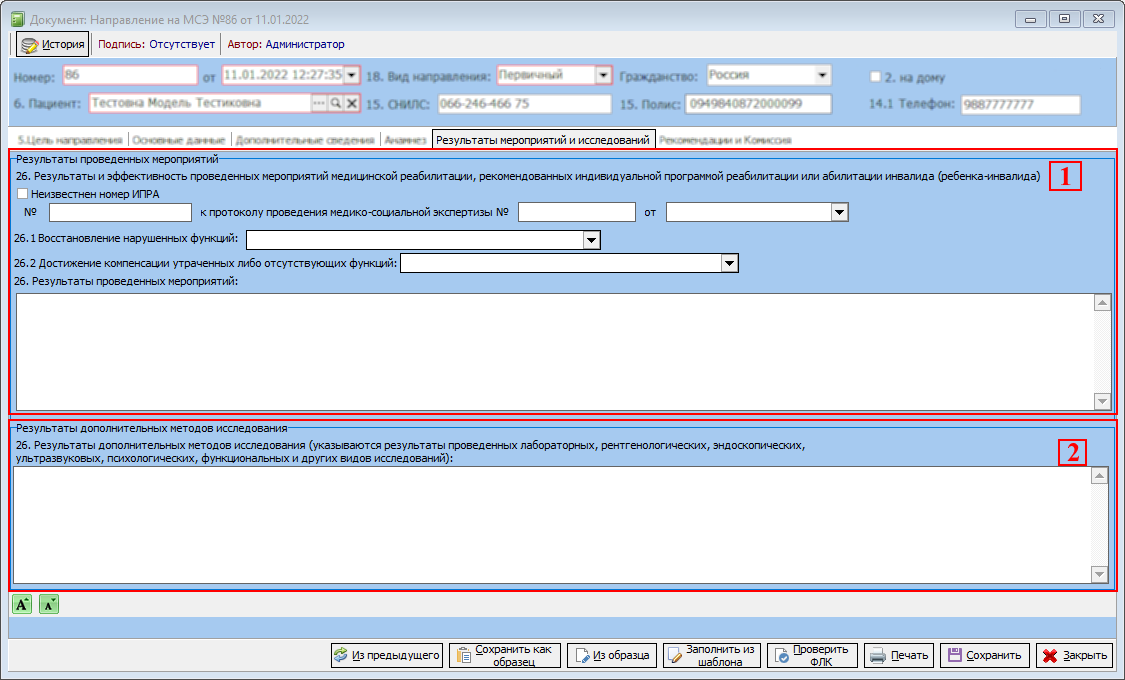The width and height of the screenshot is (1125, 680).
Task: Save the document with Сохранить
Action: (985, 656)
